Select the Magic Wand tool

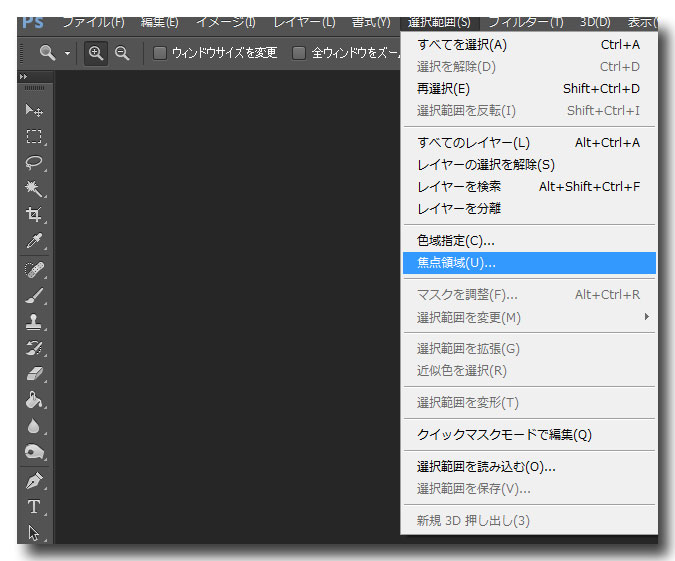point(34,189)
